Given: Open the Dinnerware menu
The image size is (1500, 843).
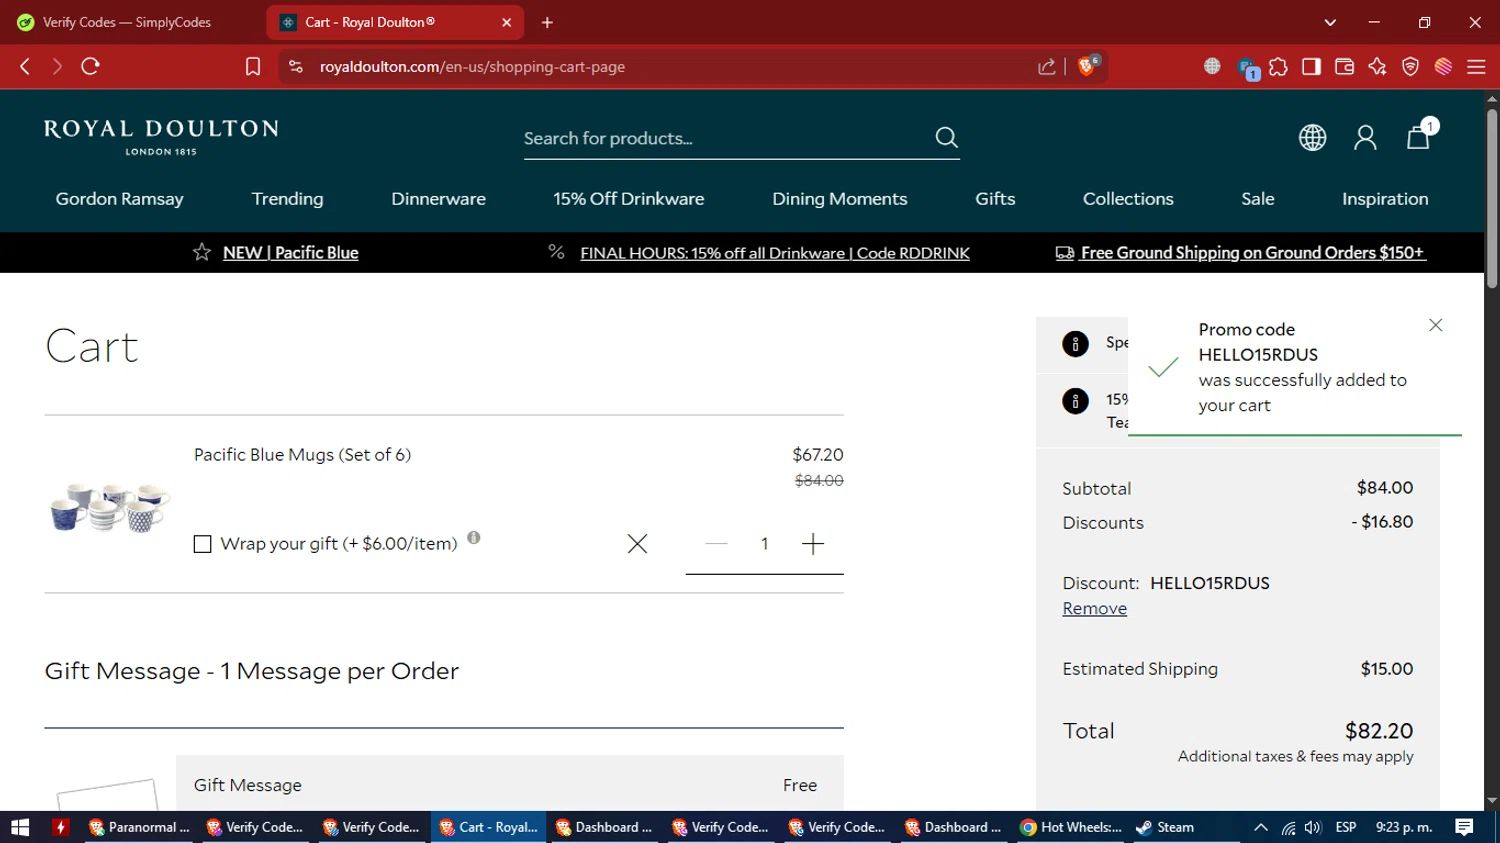Looking at the screenshot, I should point(438,199).
